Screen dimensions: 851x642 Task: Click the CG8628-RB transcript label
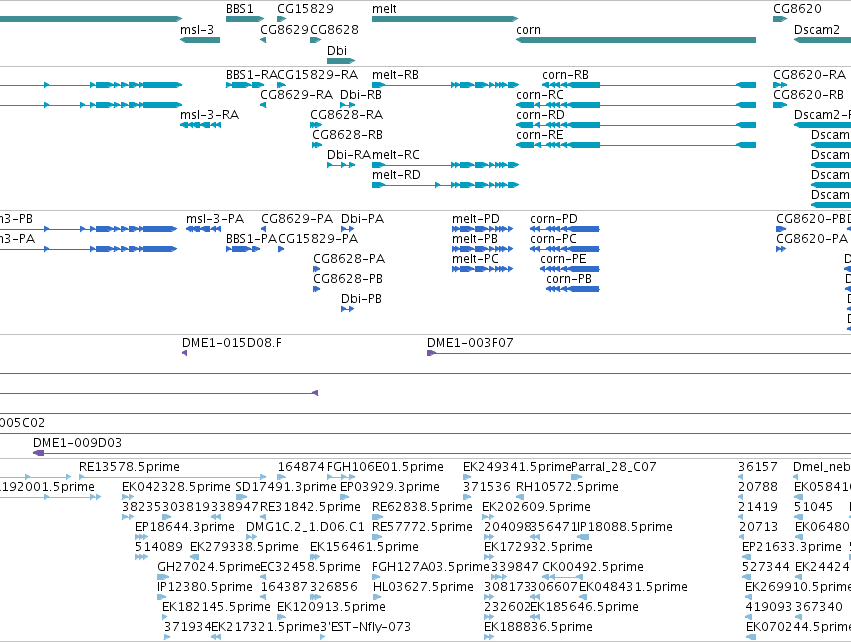347,135
